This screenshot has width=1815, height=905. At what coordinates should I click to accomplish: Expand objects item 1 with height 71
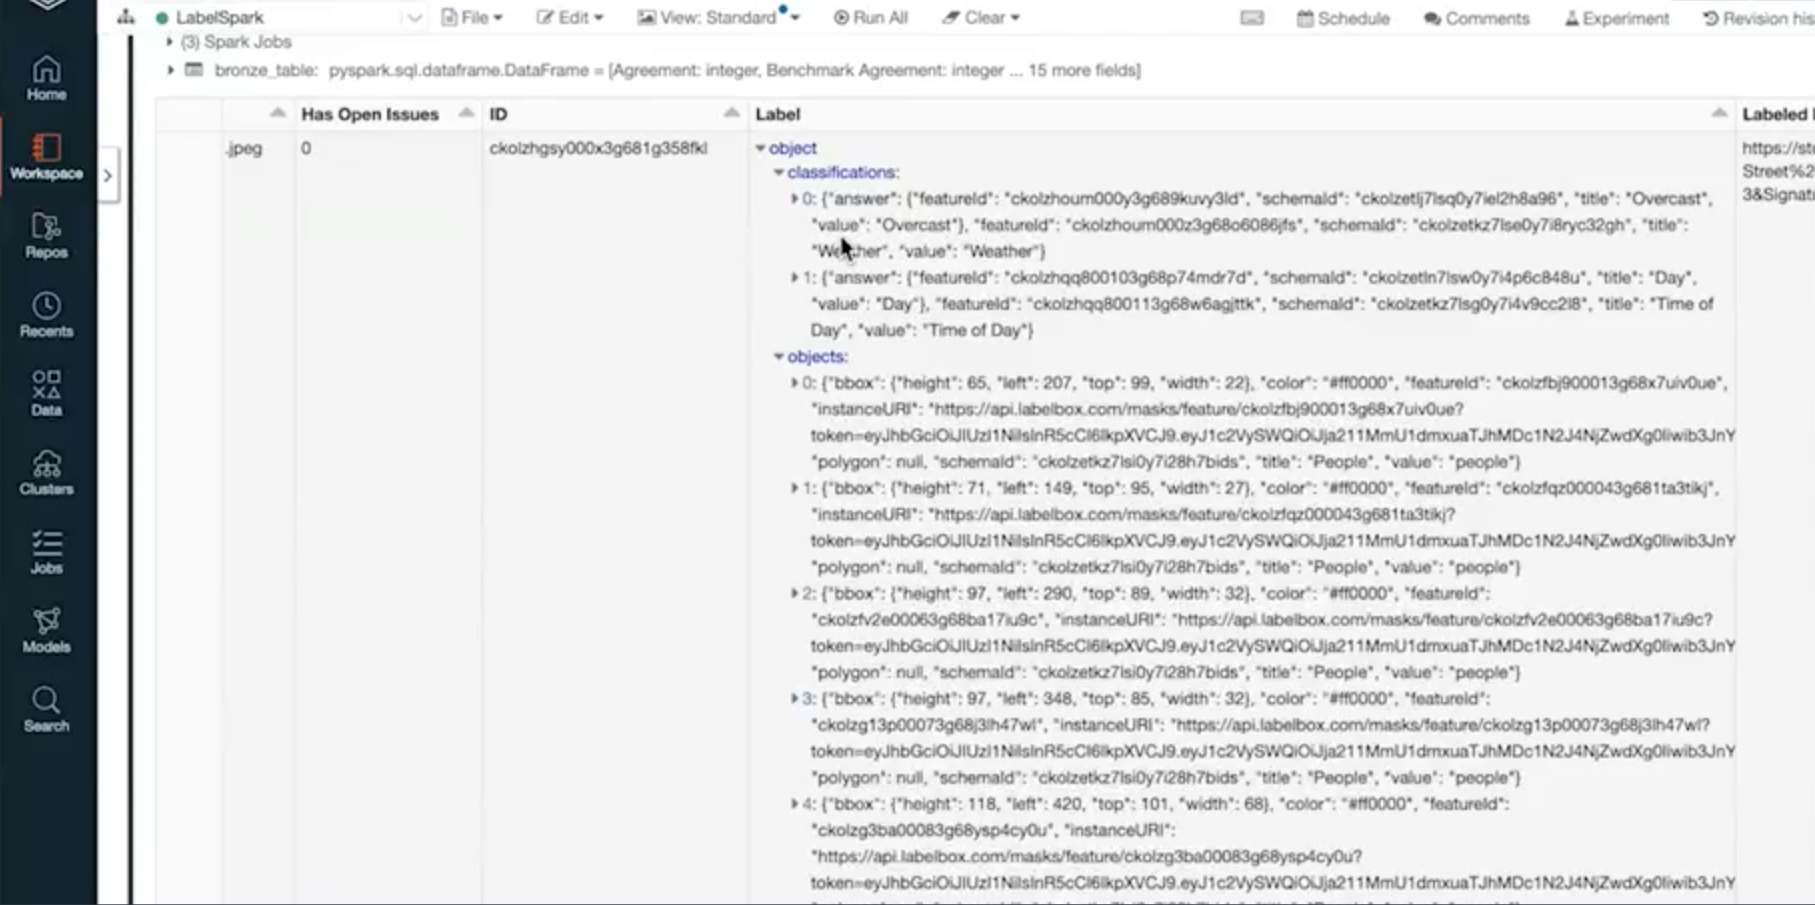(795, 488)
